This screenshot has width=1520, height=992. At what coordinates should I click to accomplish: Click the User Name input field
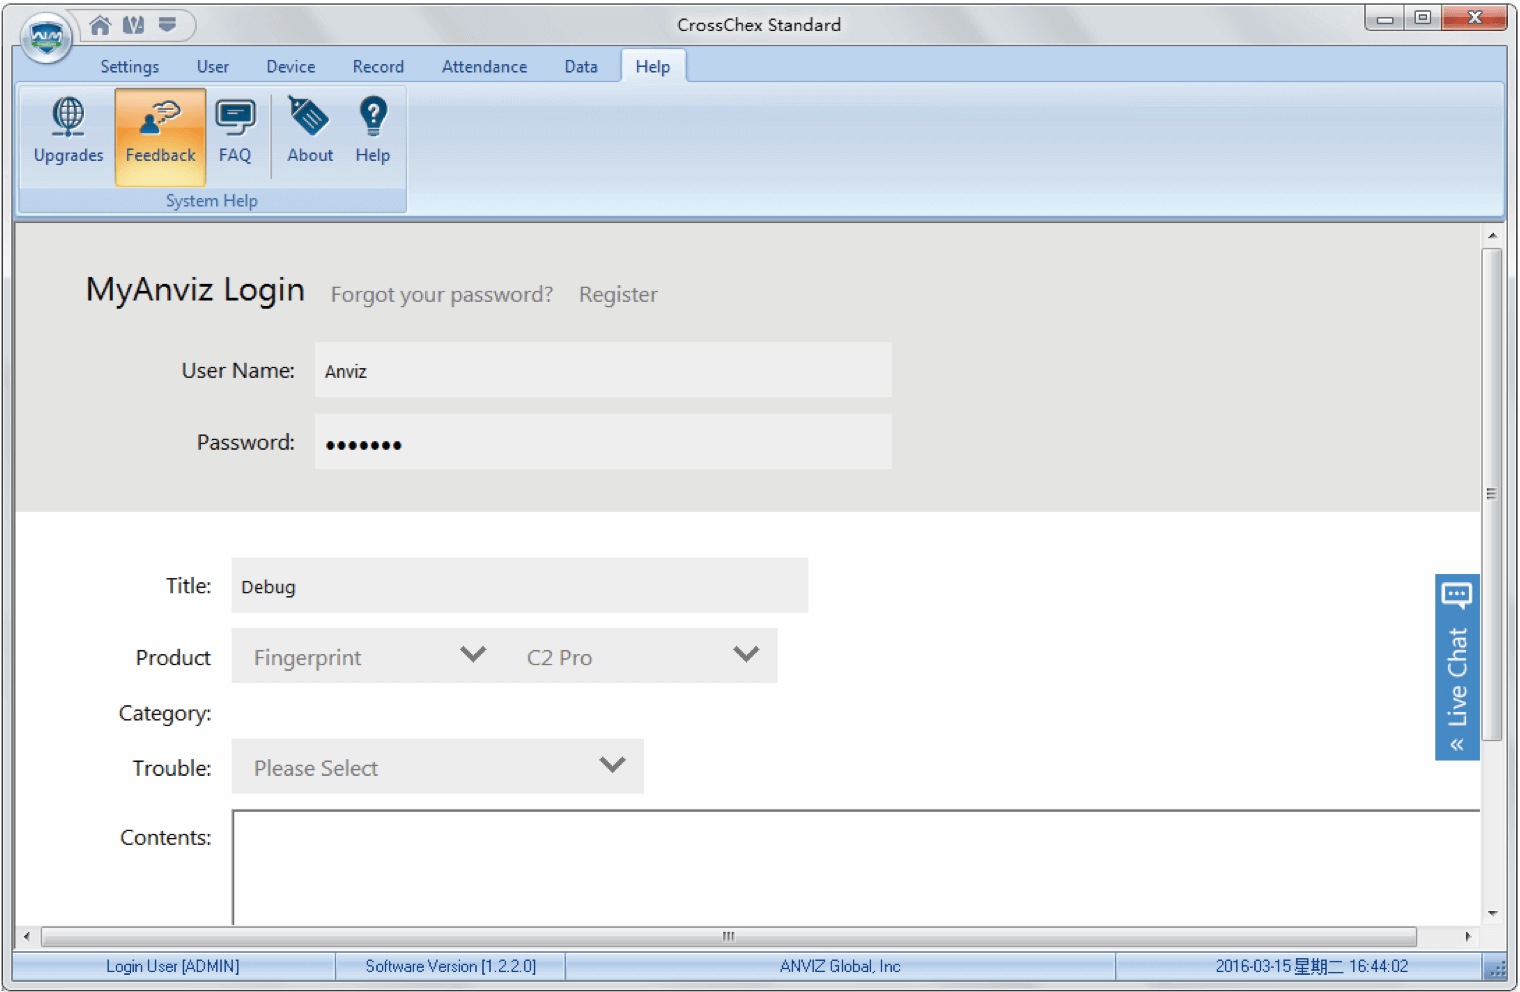603,370
